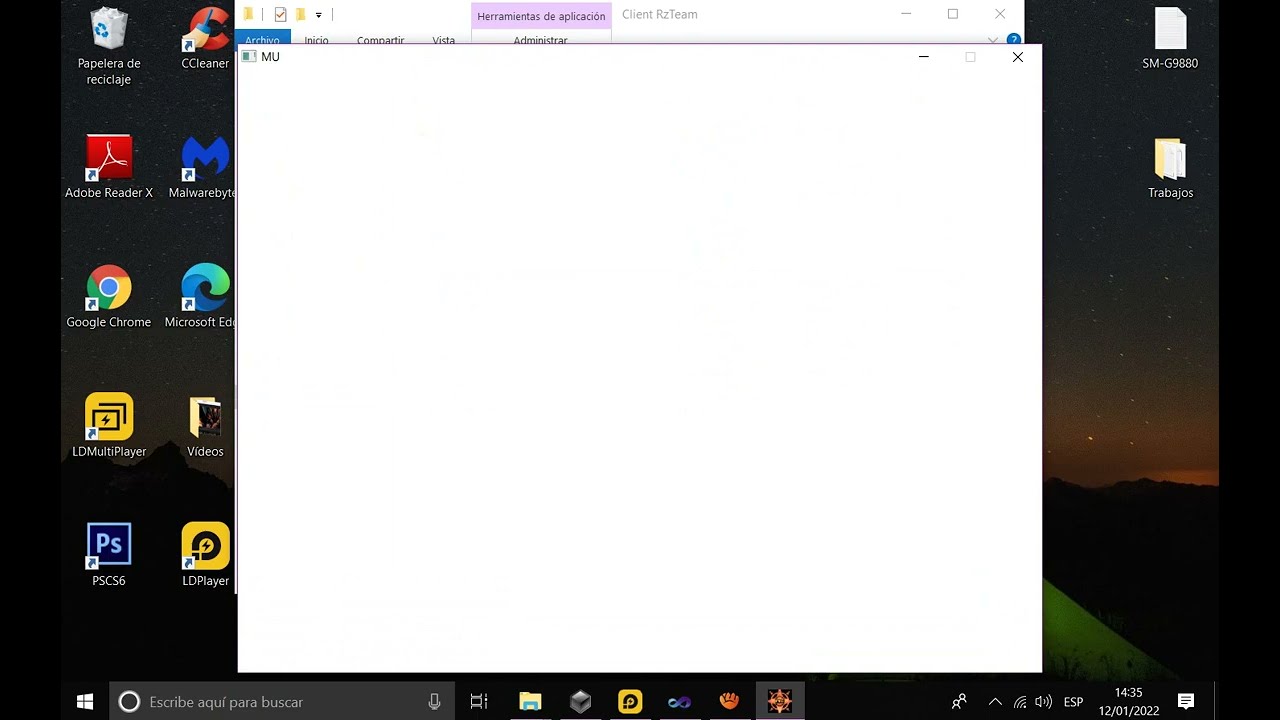Viewport: 1280px width, 720px height.
Task: Select the Google Chrome desktop shortcut
Action: tap(109, 296)
